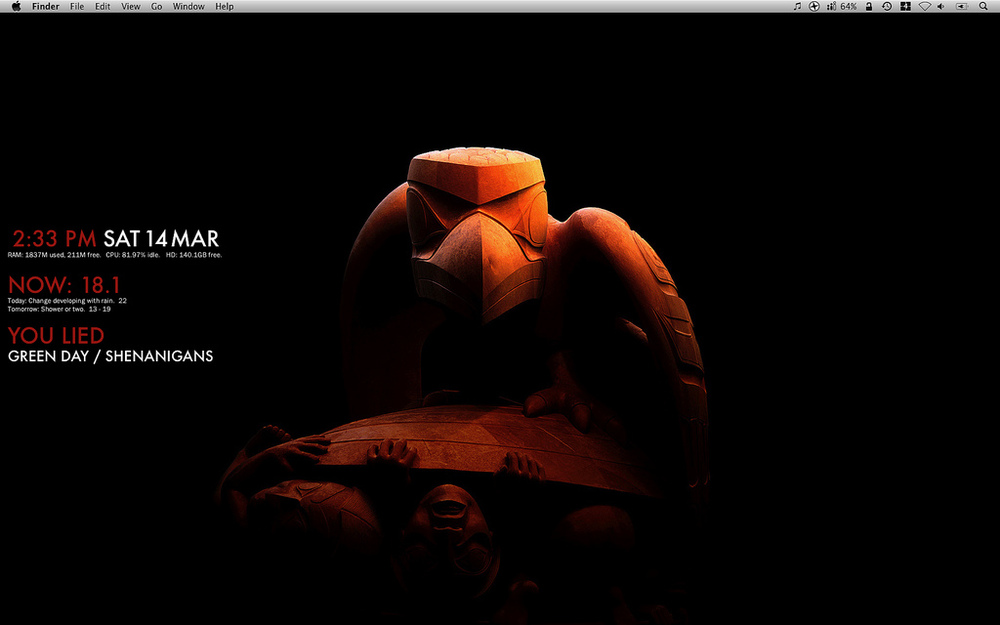
Task: Open the Edit menu
Action: click(103, 6)
